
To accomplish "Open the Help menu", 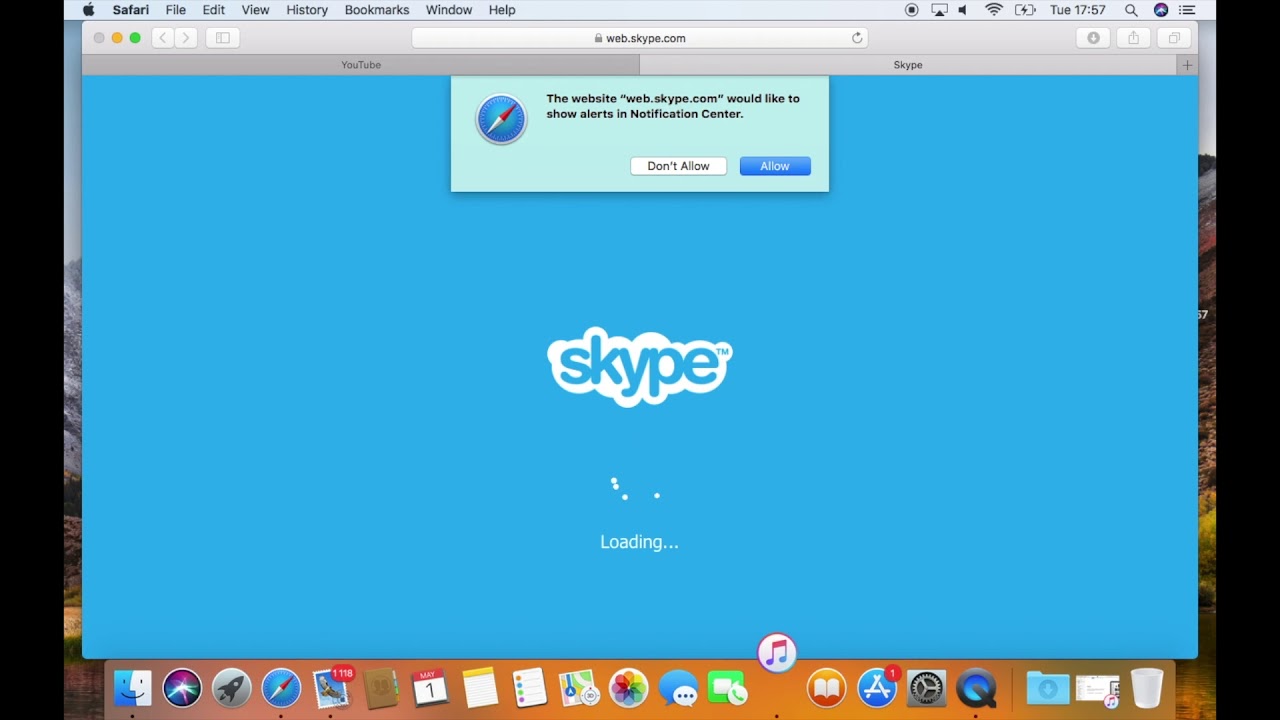I will pos(502,10).
